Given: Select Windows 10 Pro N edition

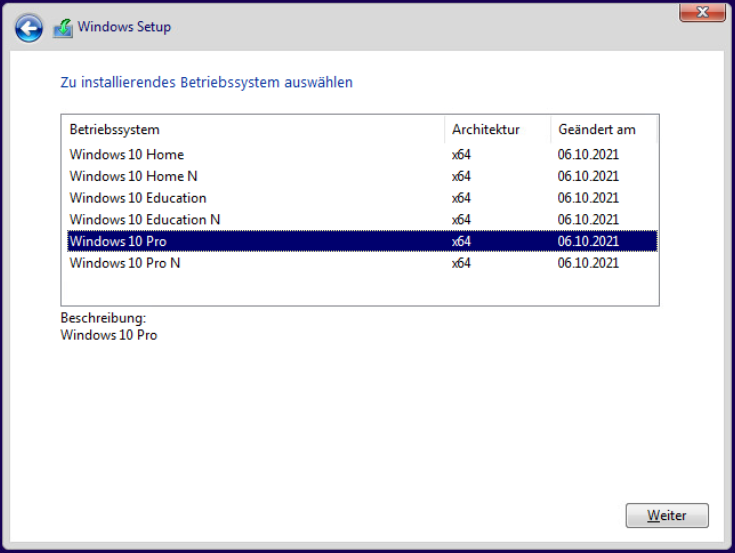Looking at the screenshot, I should point(125,263).
